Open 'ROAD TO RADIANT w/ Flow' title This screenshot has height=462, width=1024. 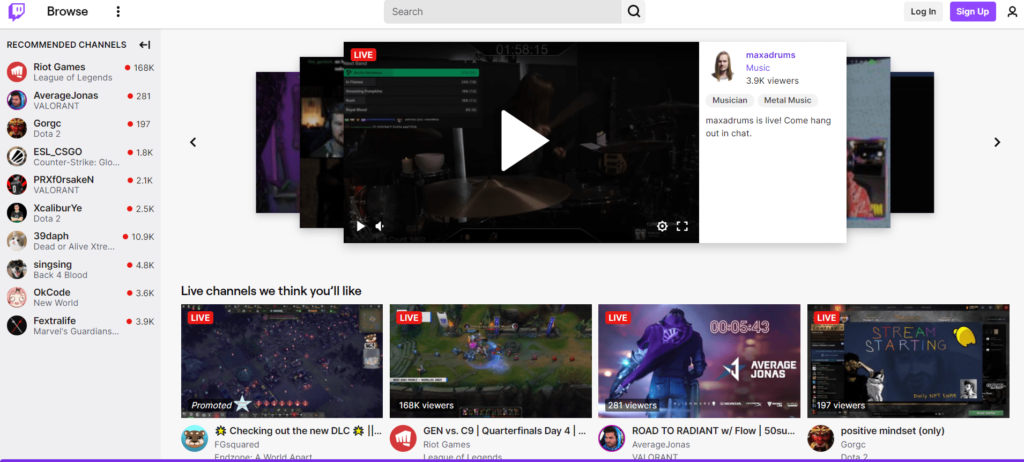[x=712, y=431]
